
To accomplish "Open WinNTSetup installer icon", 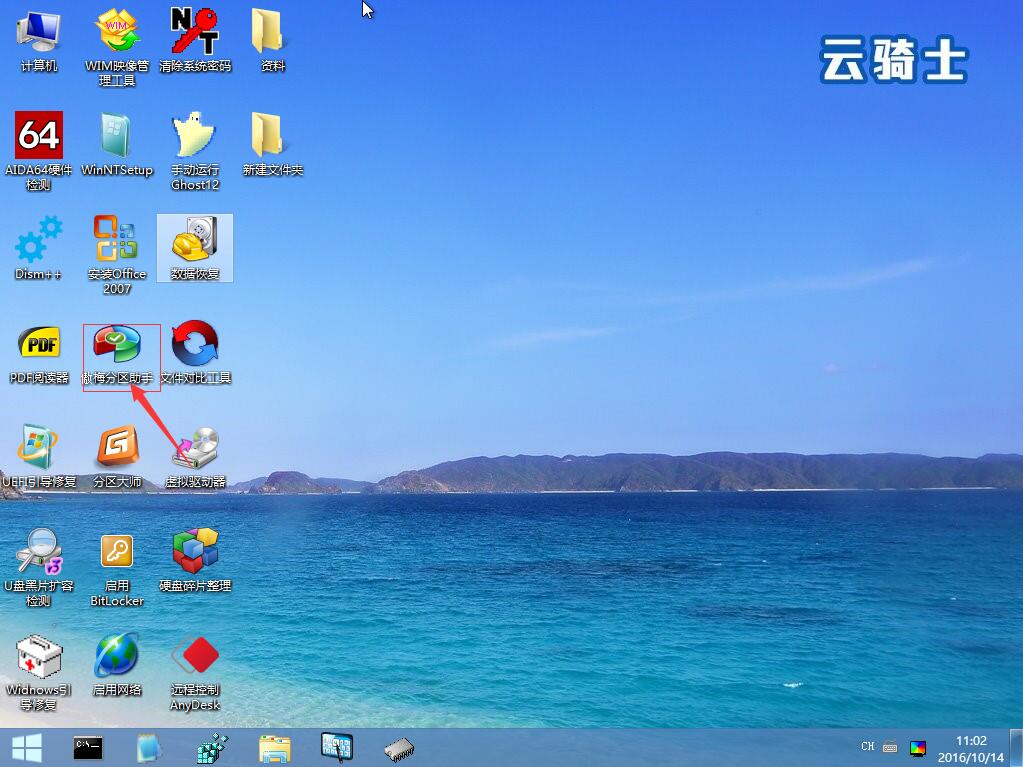I will [117, 145].
